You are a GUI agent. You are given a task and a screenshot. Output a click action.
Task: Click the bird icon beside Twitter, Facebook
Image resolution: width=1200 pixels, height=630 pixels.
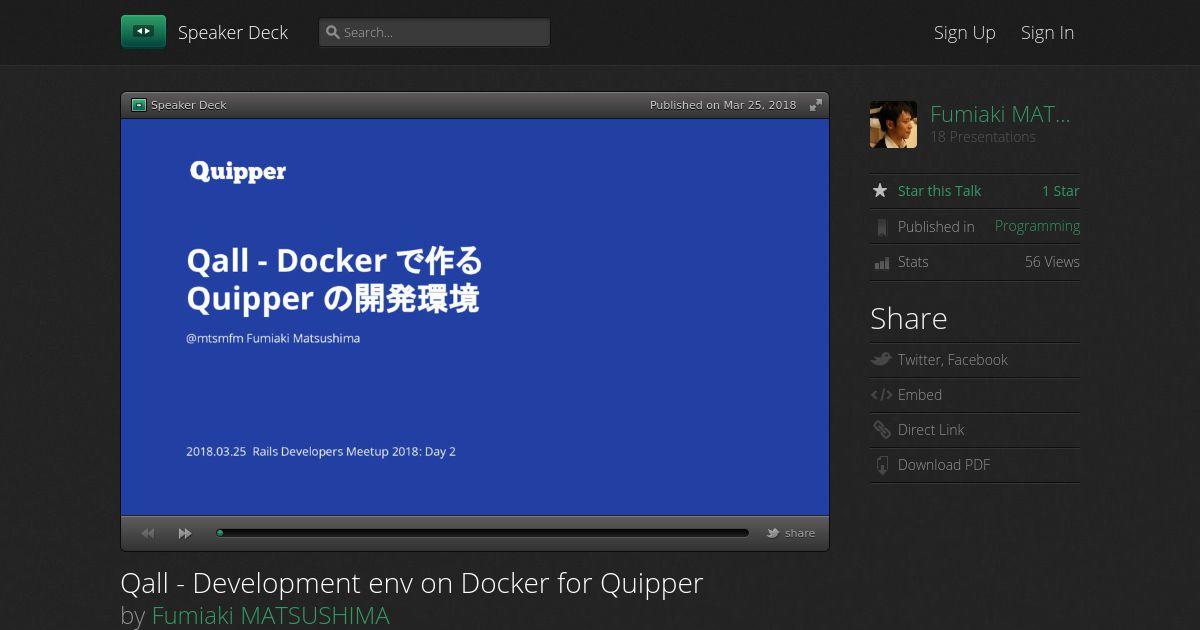(881, 360)
